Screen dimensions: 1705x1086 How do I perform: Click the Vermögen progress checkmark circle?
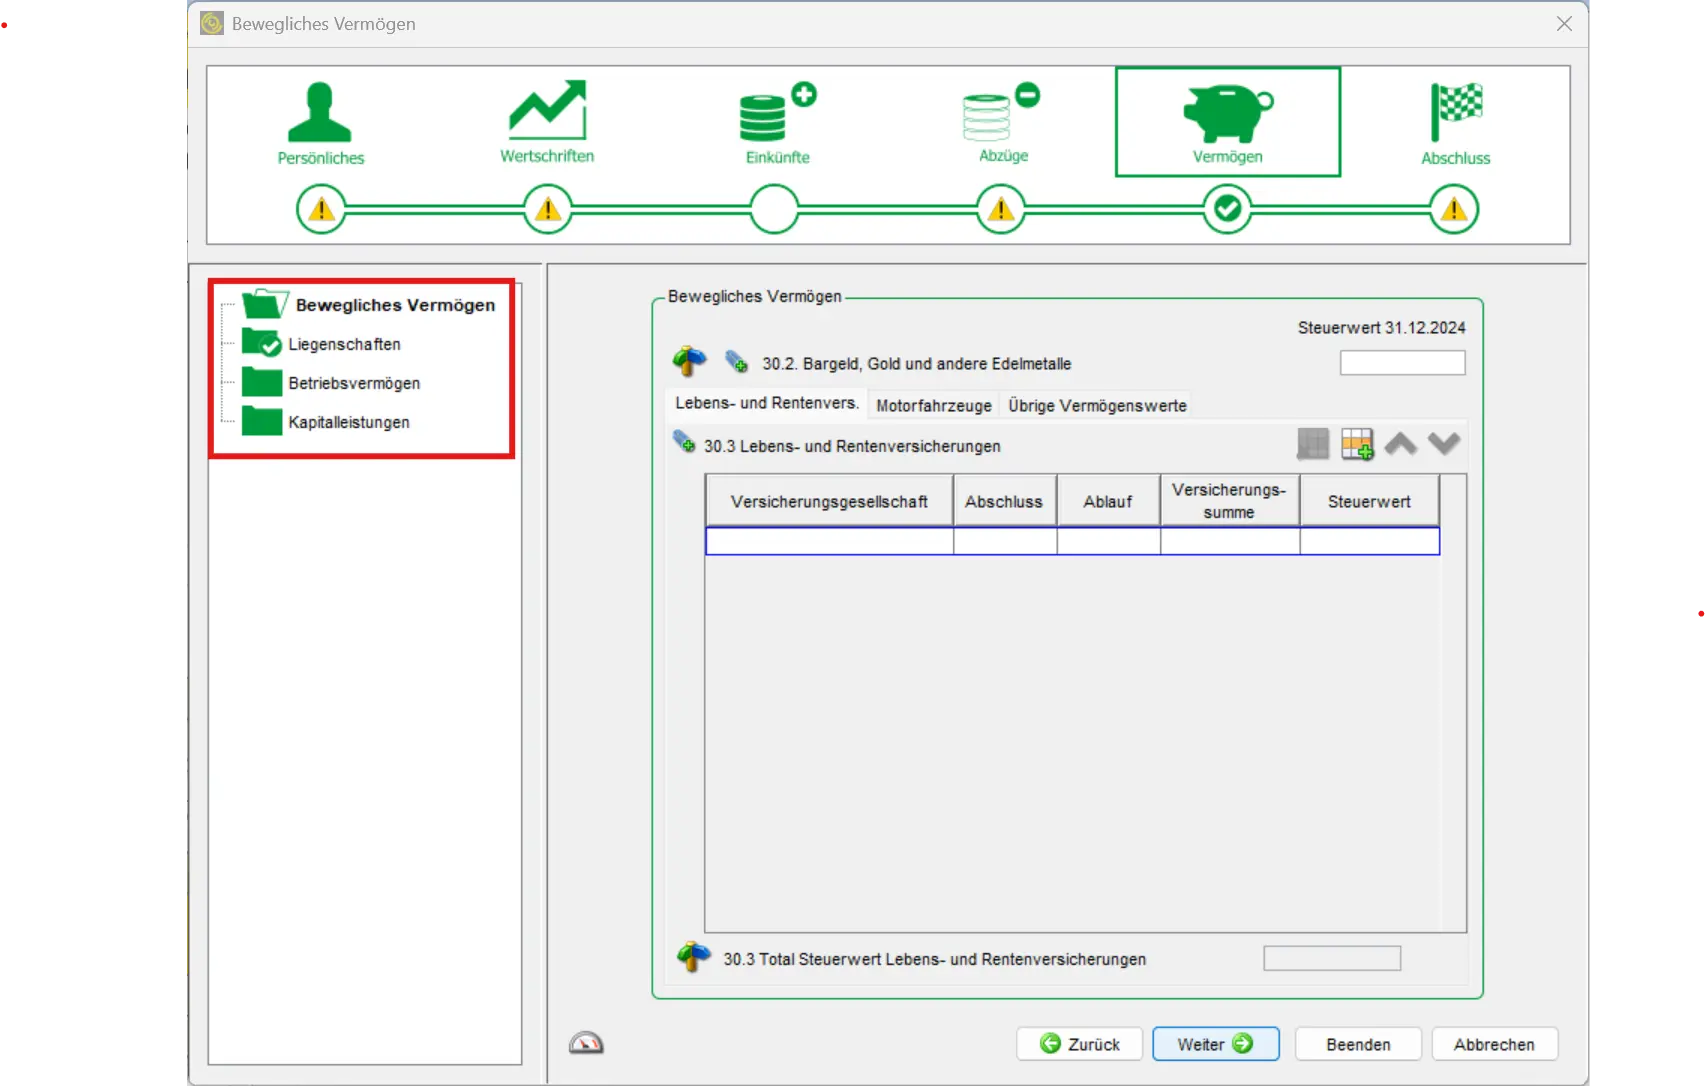tap(1227, 209)
